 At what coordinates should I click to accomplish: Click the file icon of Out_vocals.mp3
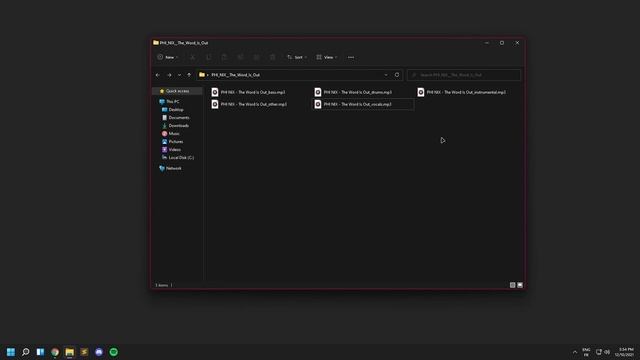(x=318, y=104)
